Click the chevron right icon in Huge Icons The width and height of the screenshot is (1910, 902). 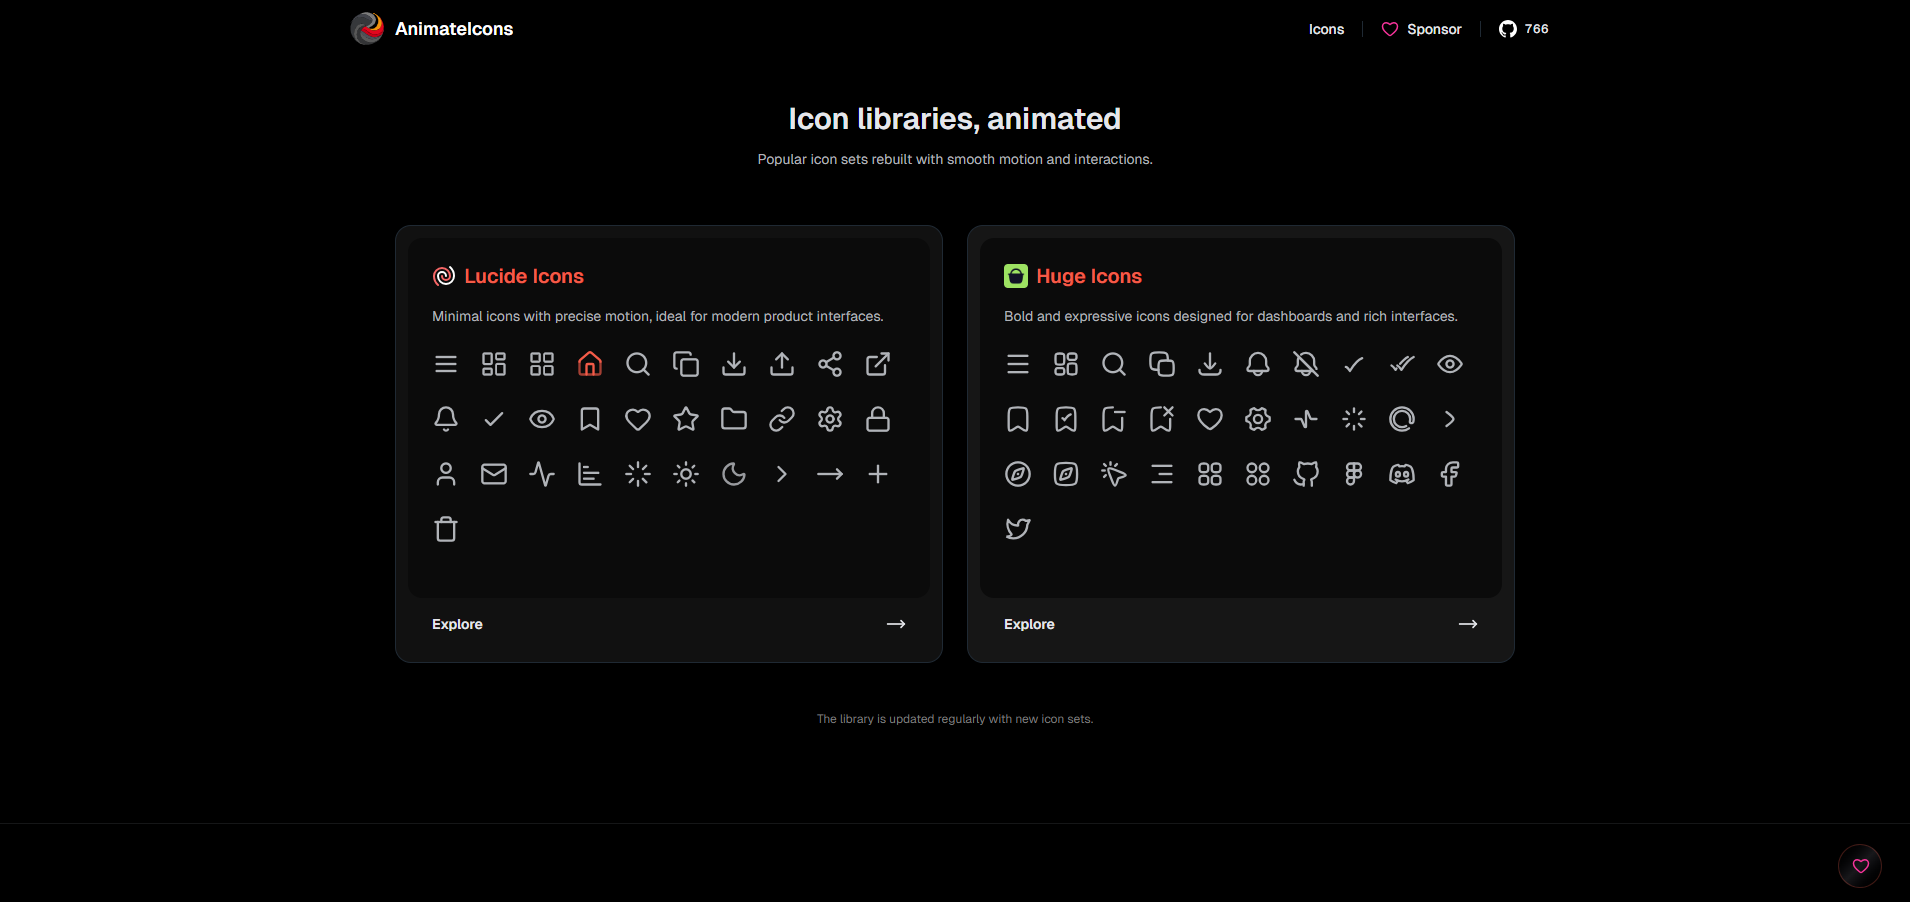tap(1450, 419)
